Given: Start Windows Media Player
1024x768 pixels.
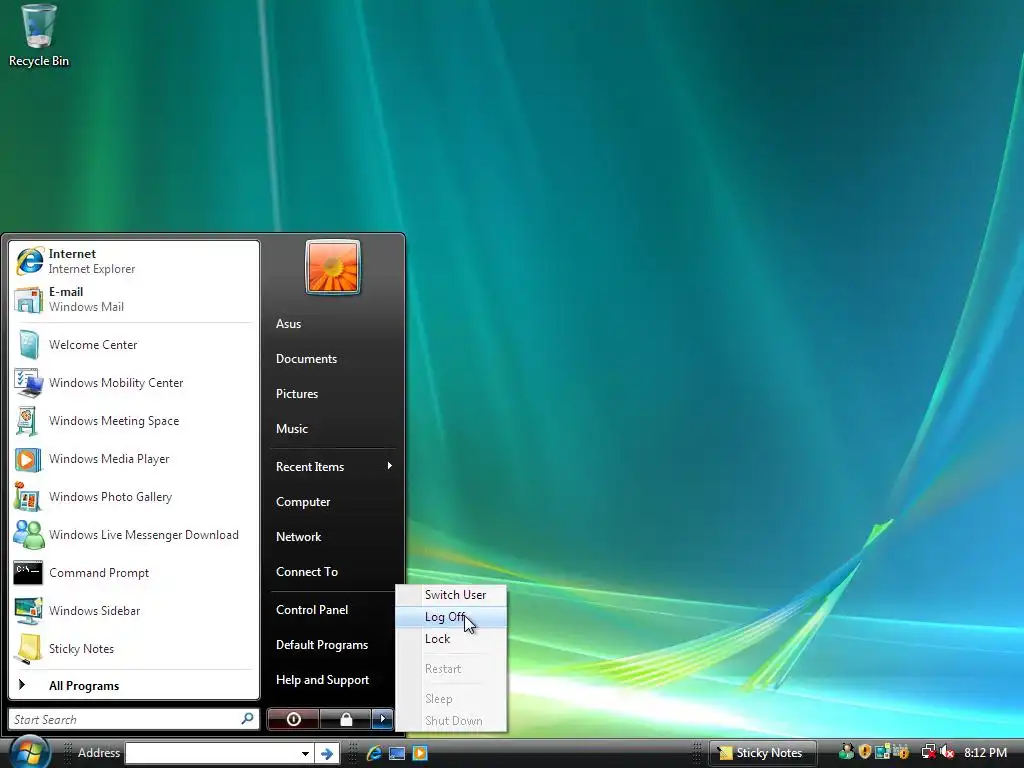Looking at the screenshot, I should pyautogui.click(x=133, y=458).
